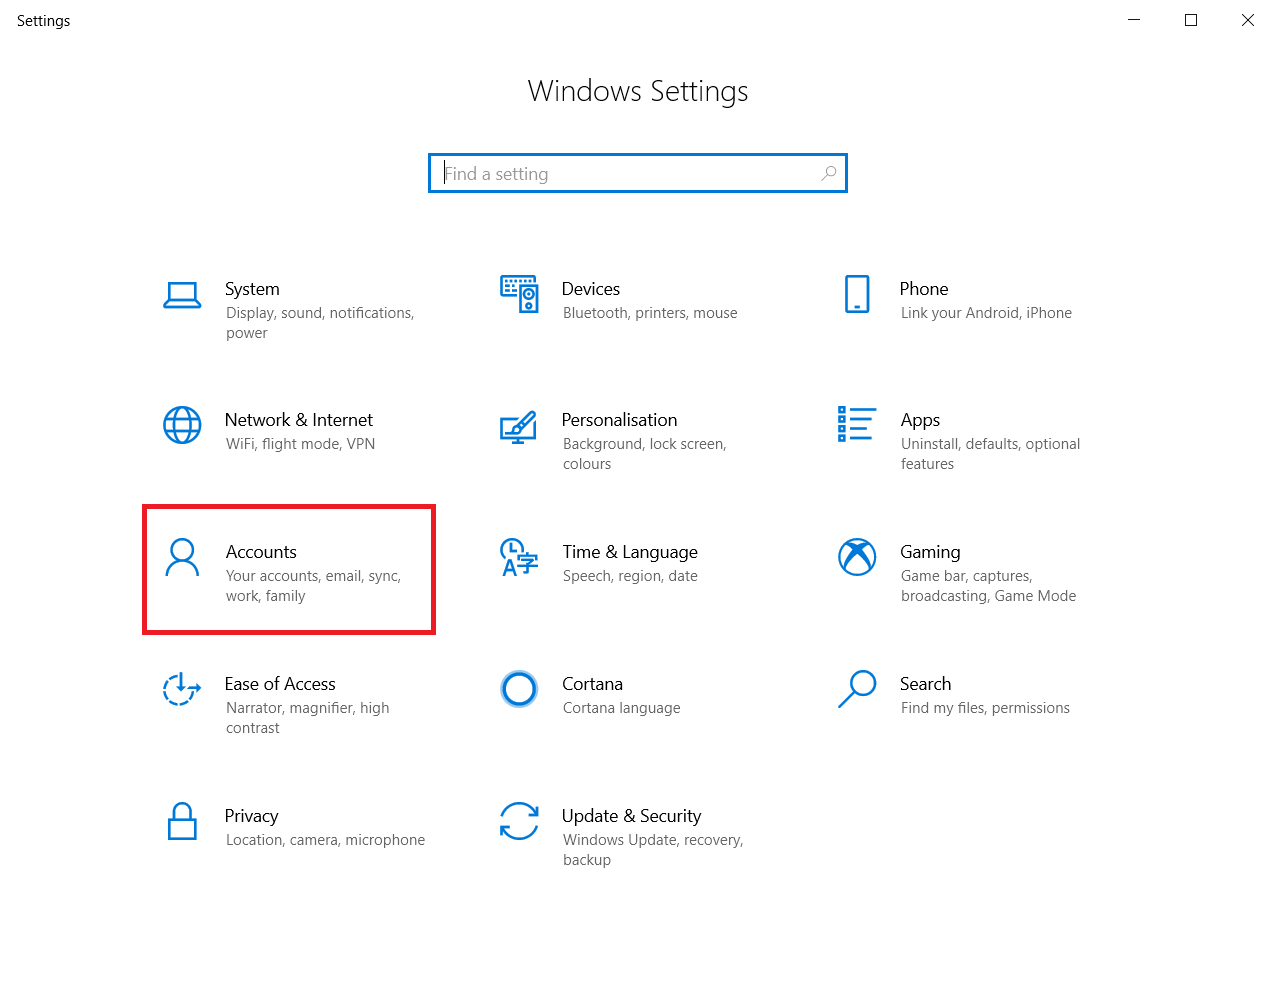Select Ease of Access title

pyautogui.click(x=280, y=684)
